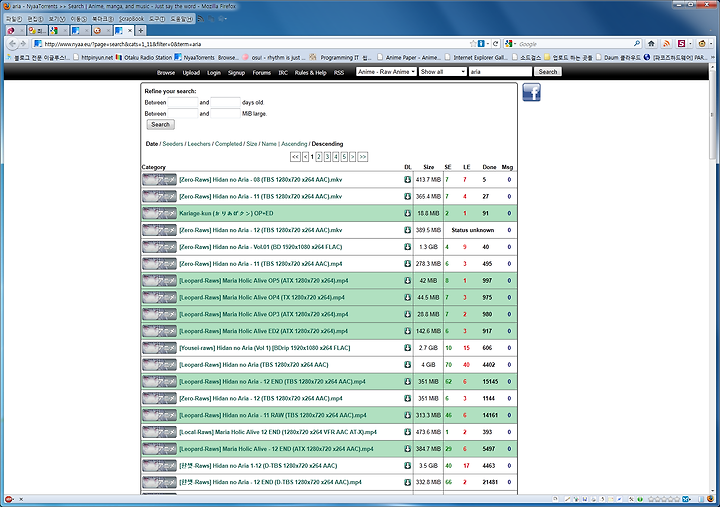The image size is (720, 507).
Task: Click the bookmark star in the address bar
Action: coord(473,44)
